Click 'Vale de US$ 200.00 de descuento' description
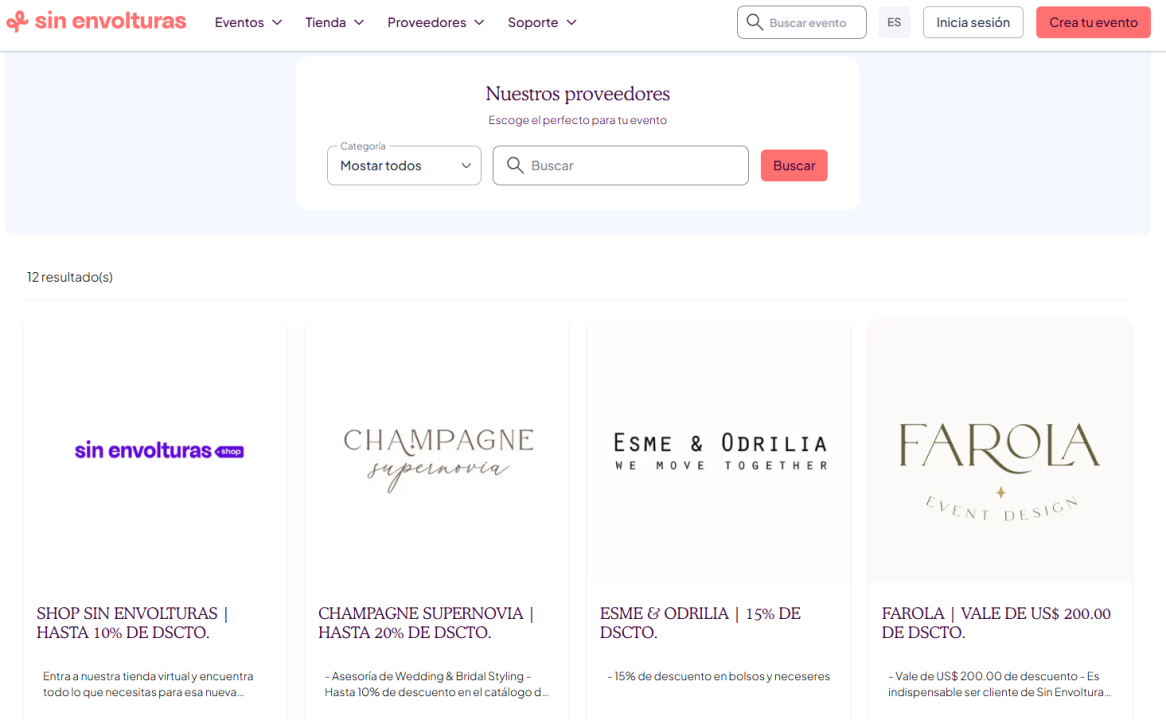Viewport: 1166px width, 720px height. [x=999, y=684]
